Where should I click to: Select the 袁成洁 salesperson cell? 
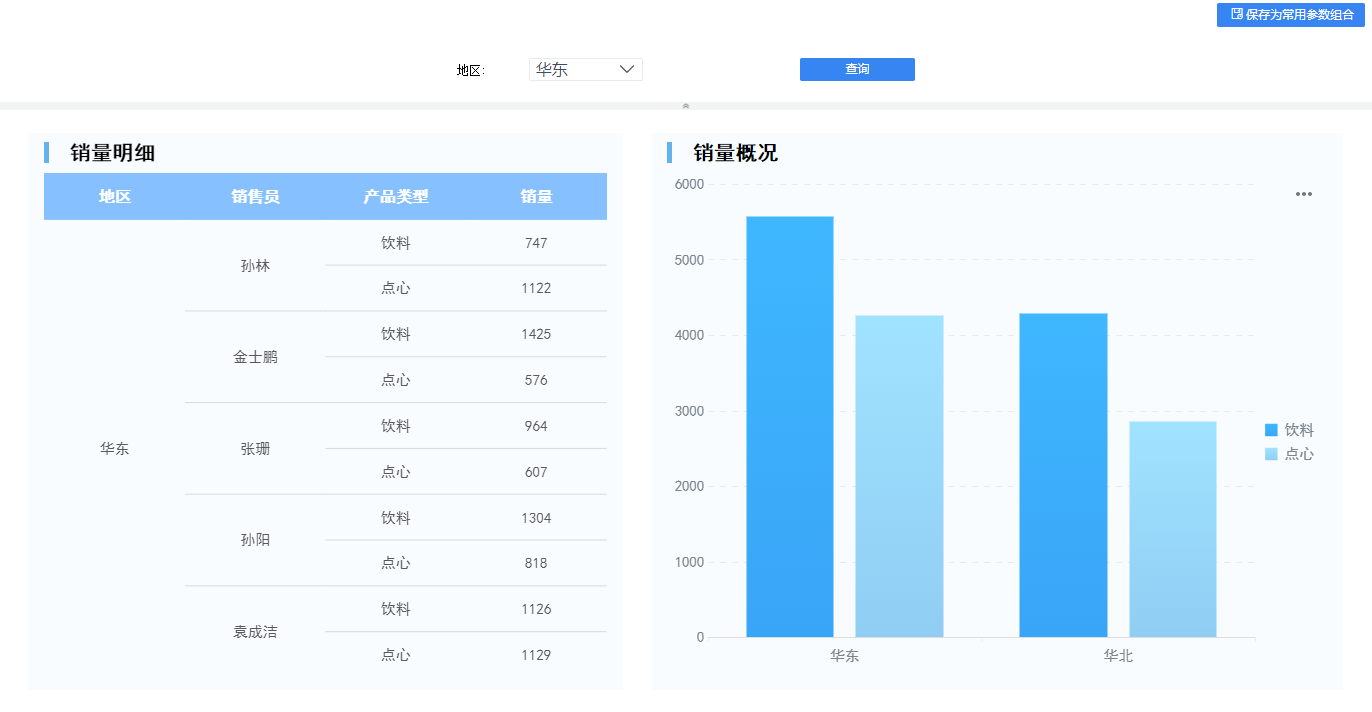(255, 632)
